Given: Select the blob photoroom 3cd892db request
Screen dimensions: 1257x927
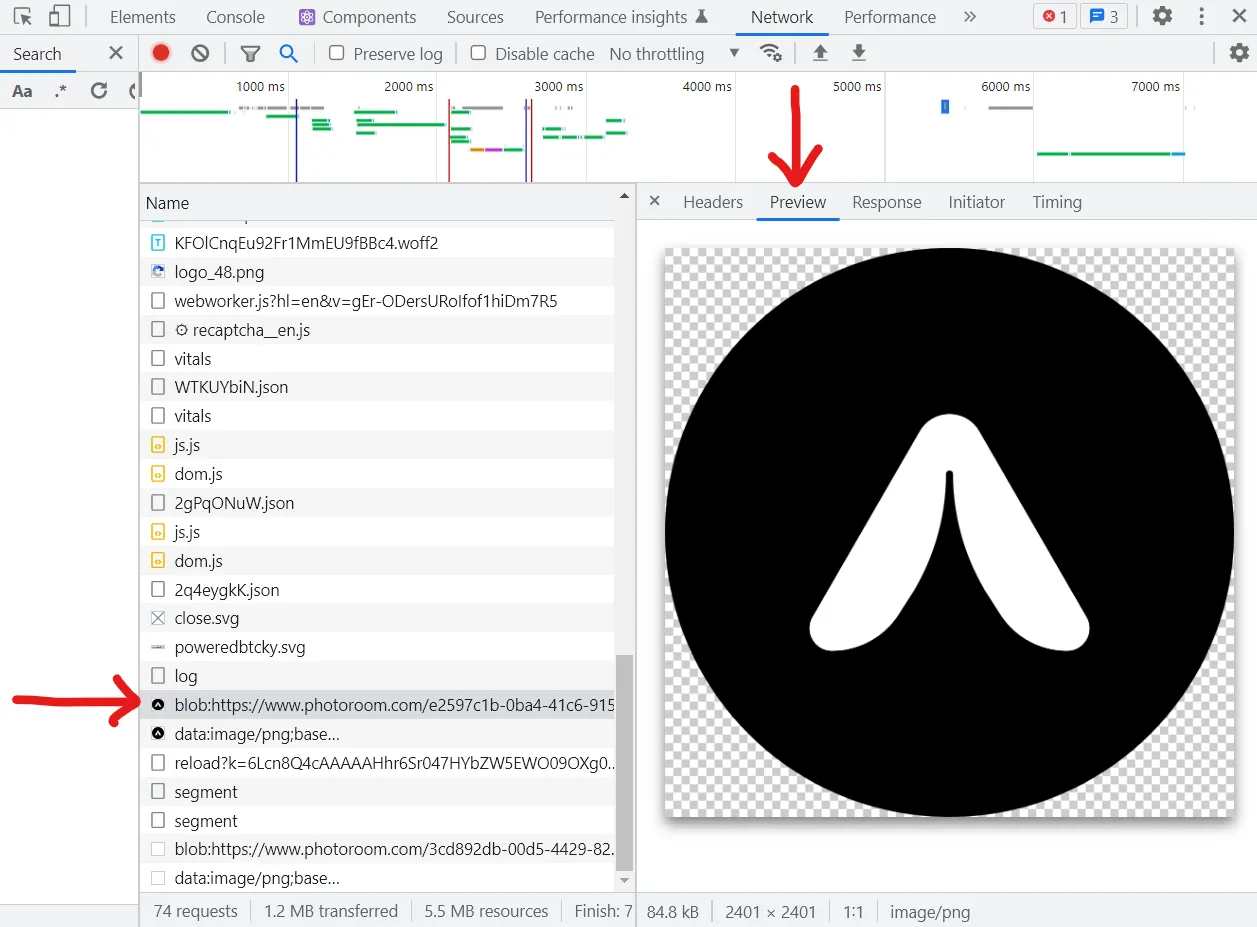Looking at the screenshot, I should click(377, 850).
